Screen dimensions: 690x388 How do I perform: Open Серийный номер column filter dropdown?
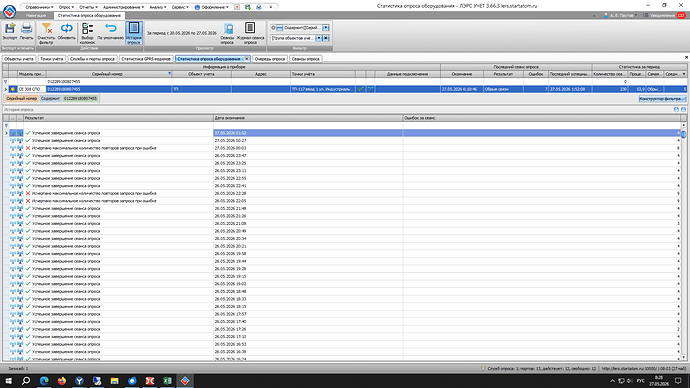pos(169,73)
